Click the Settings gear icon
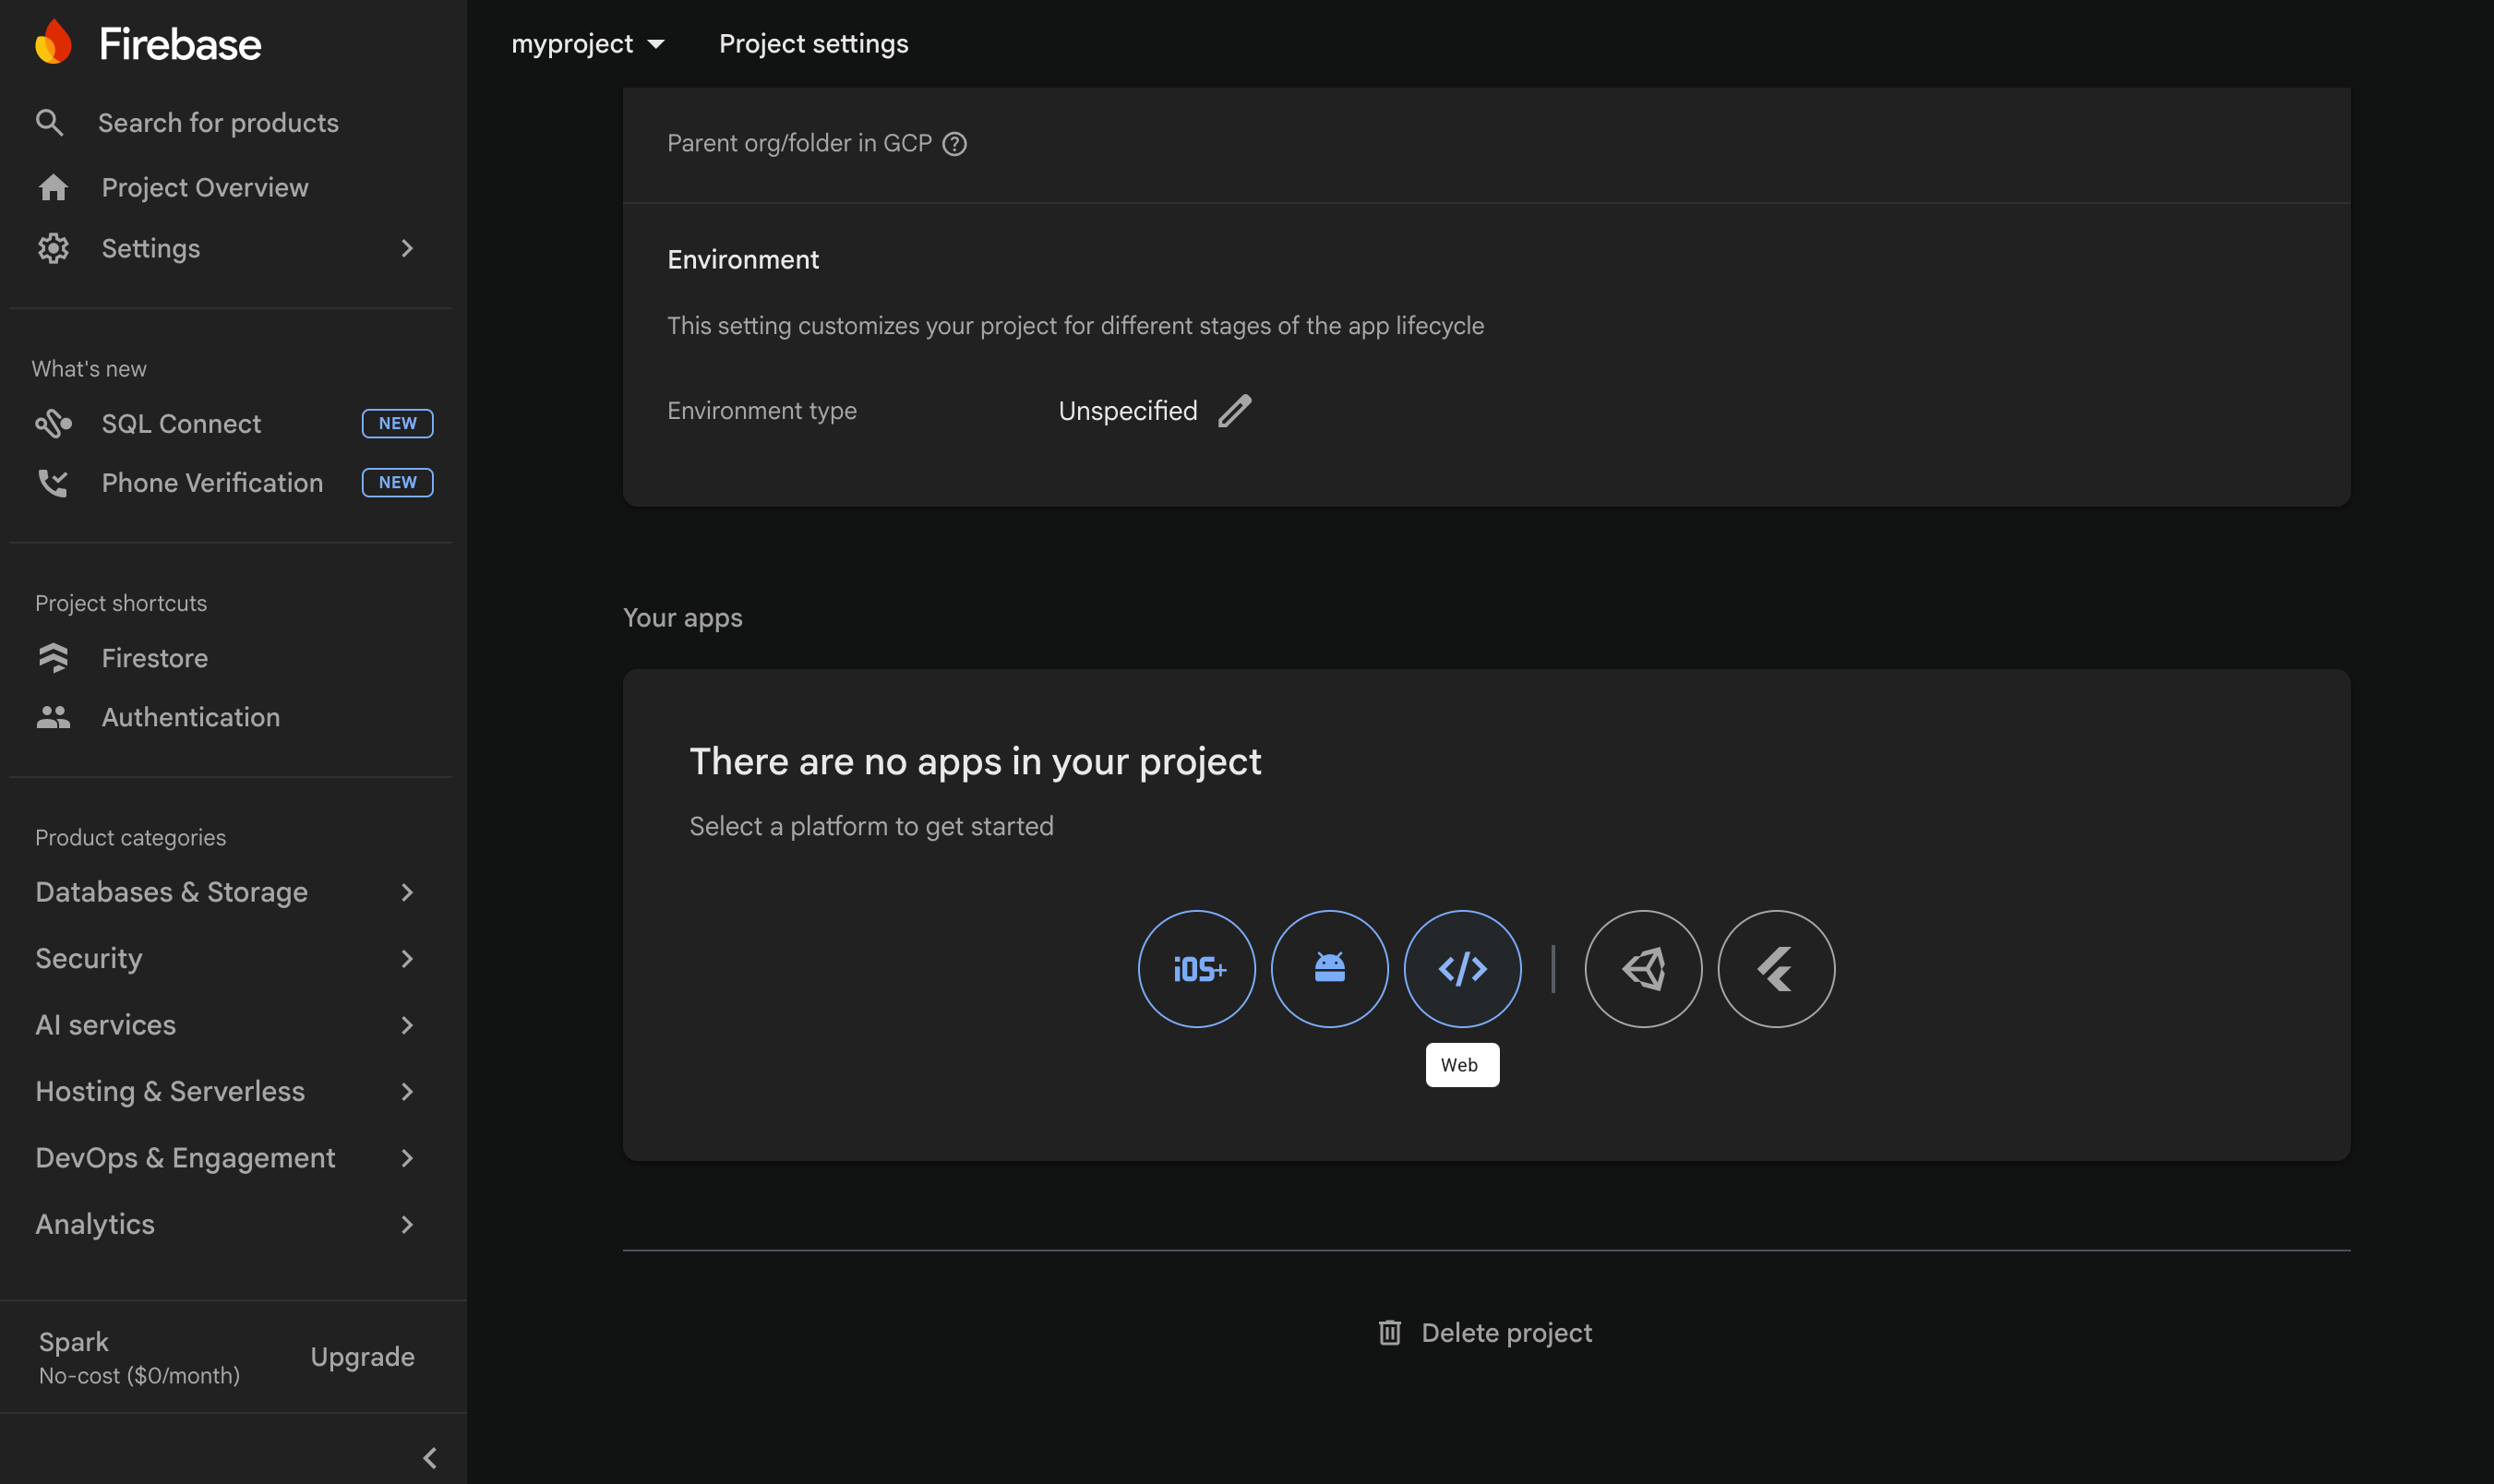2494x1484 pixels. click(53, 248)
